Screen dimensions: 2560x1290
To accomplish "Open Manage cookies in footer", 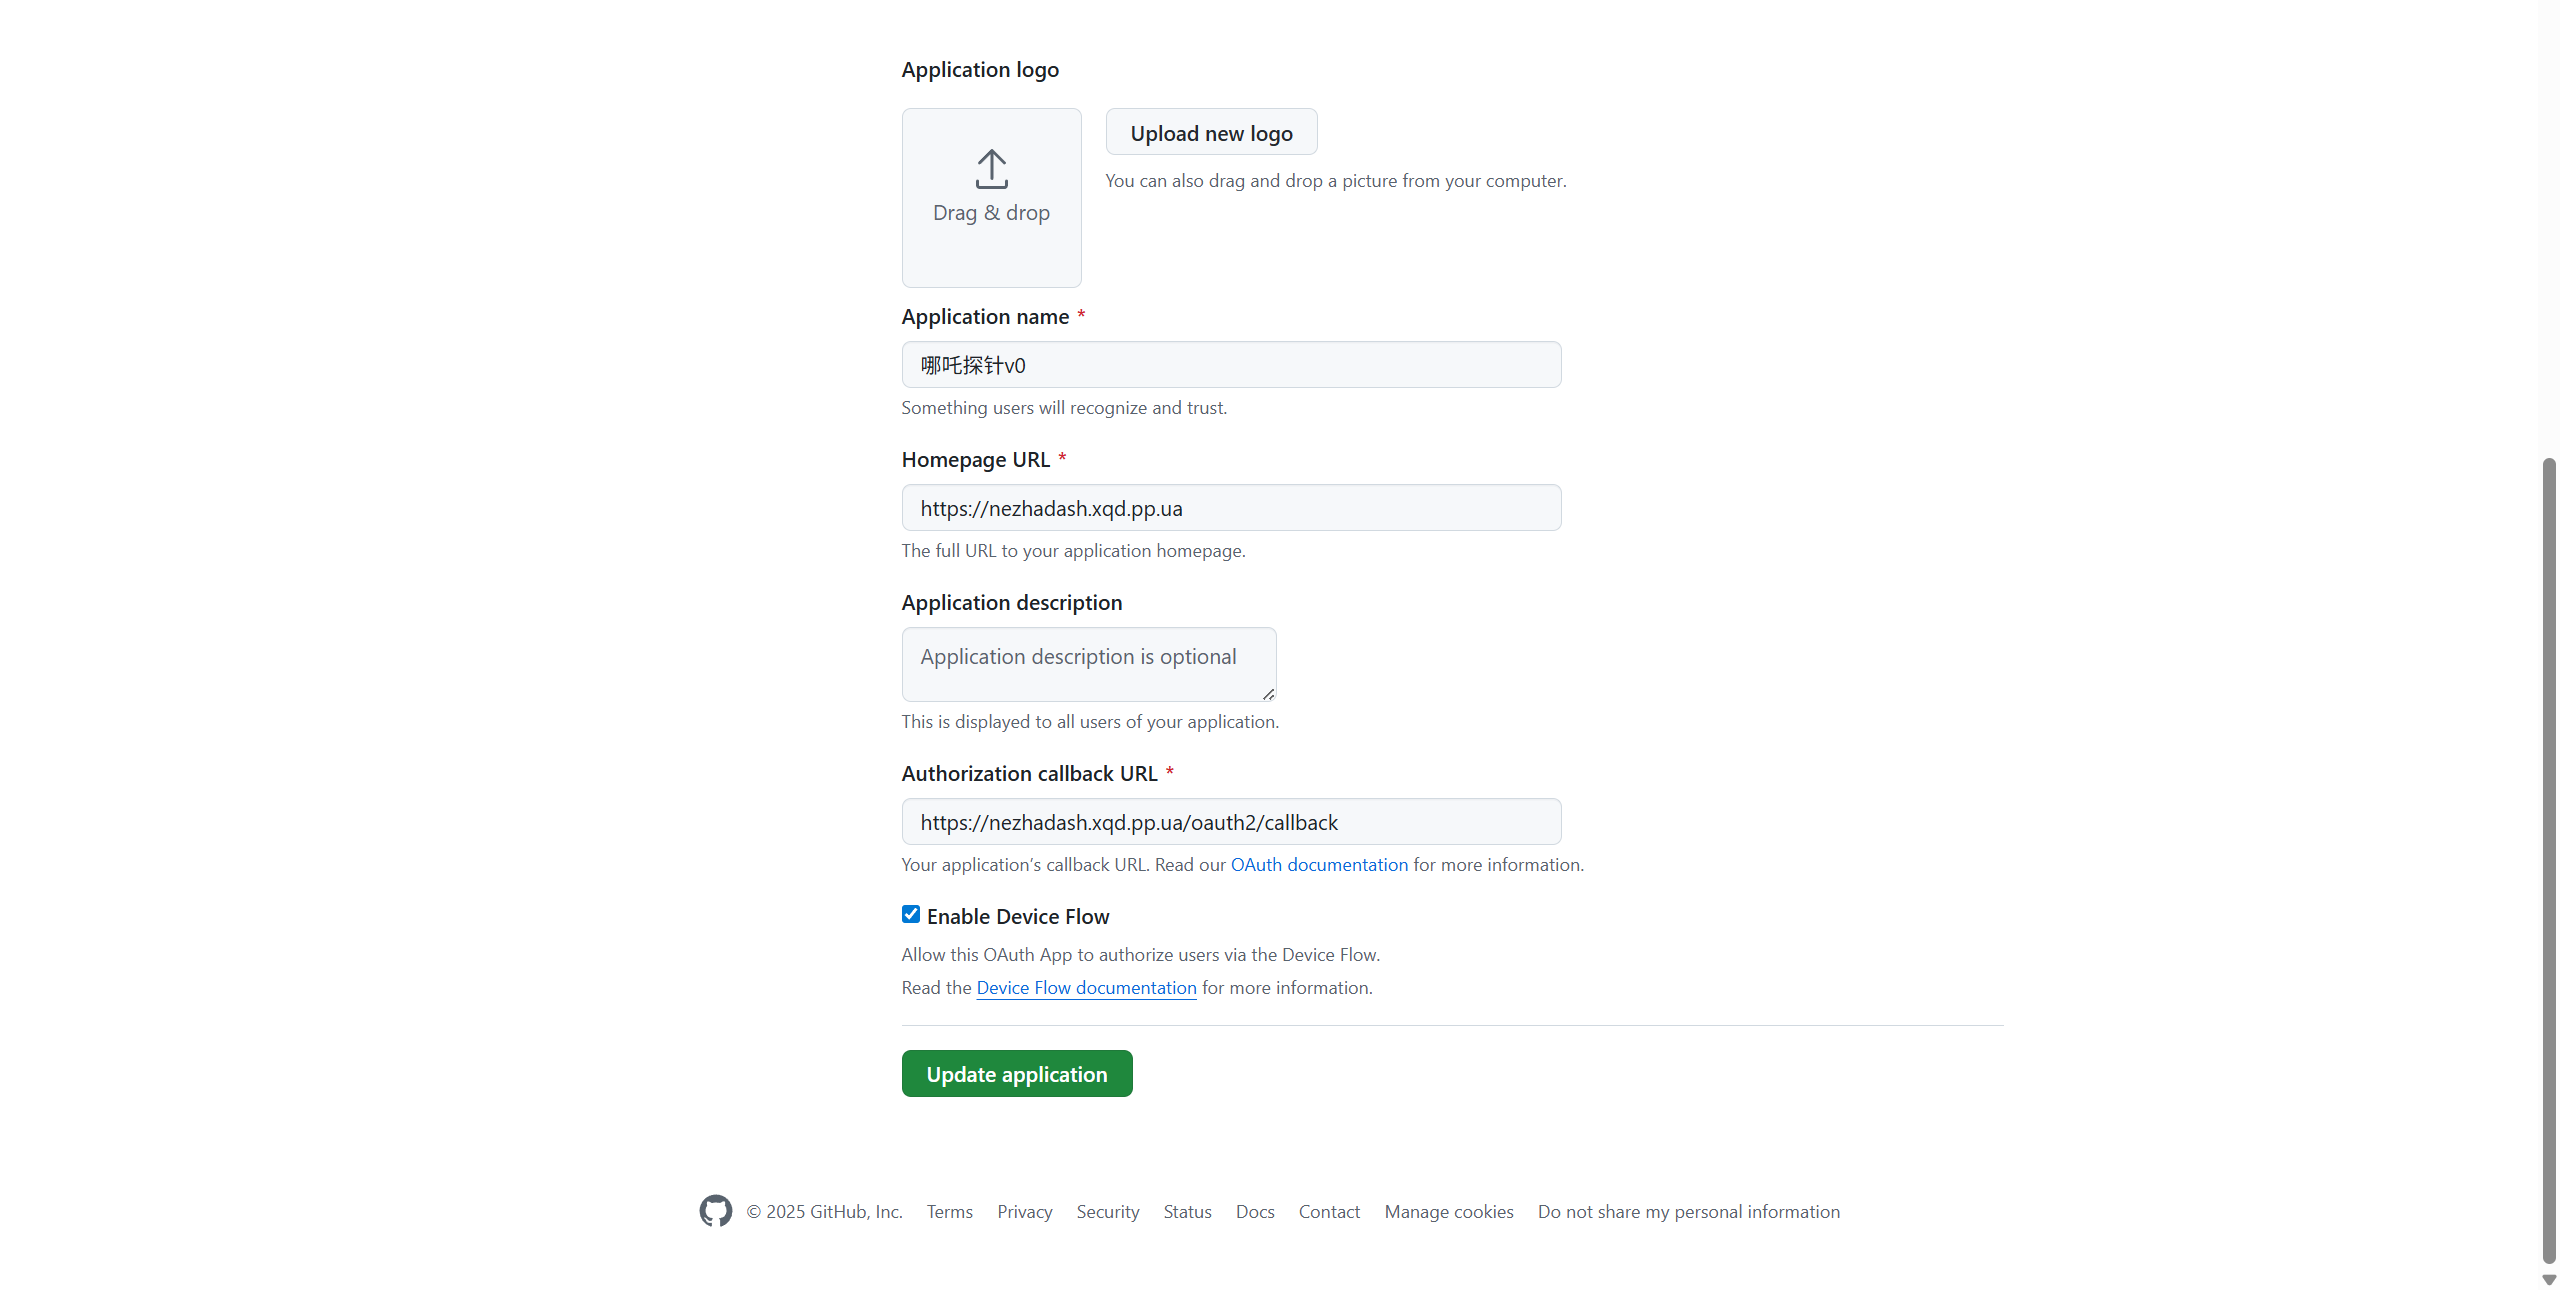I will coord(1448,1212).
